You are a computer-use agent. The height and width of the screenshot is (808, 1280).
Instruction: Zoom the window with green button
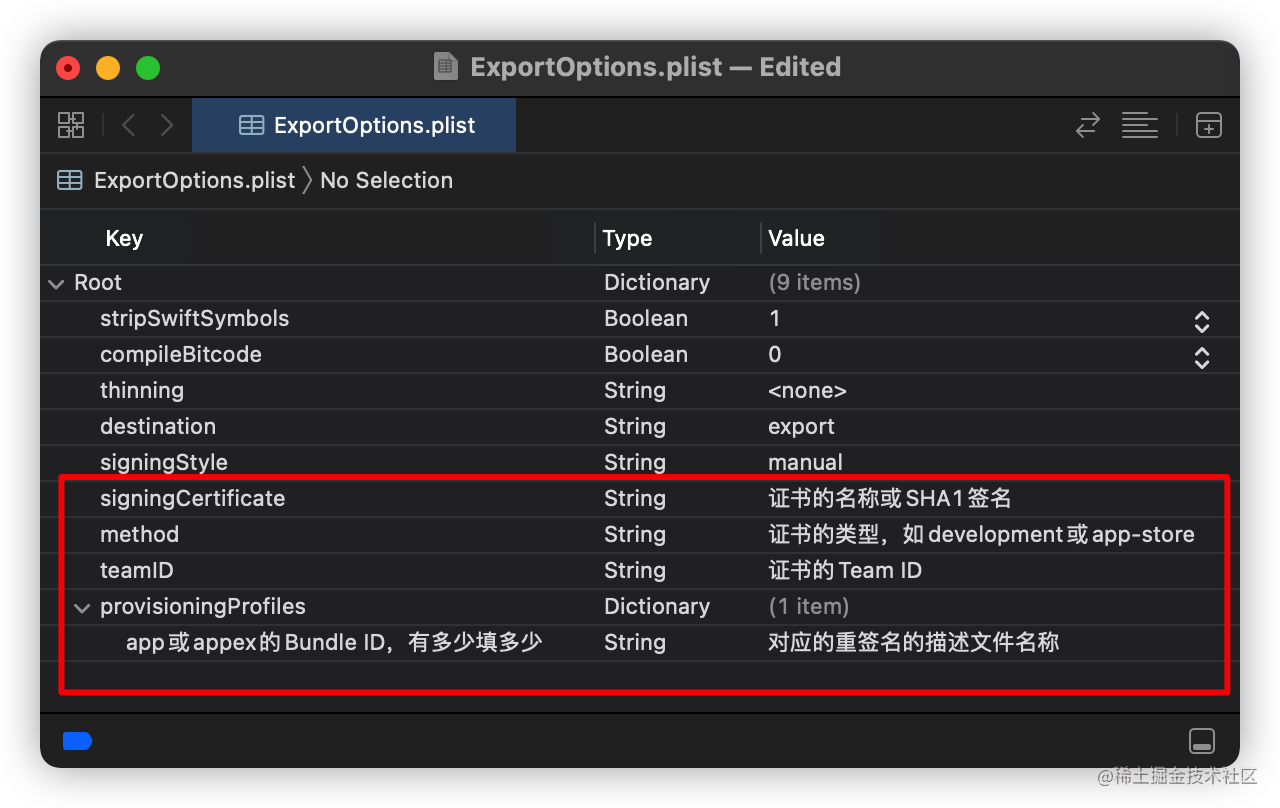click(x=148, y=68)
